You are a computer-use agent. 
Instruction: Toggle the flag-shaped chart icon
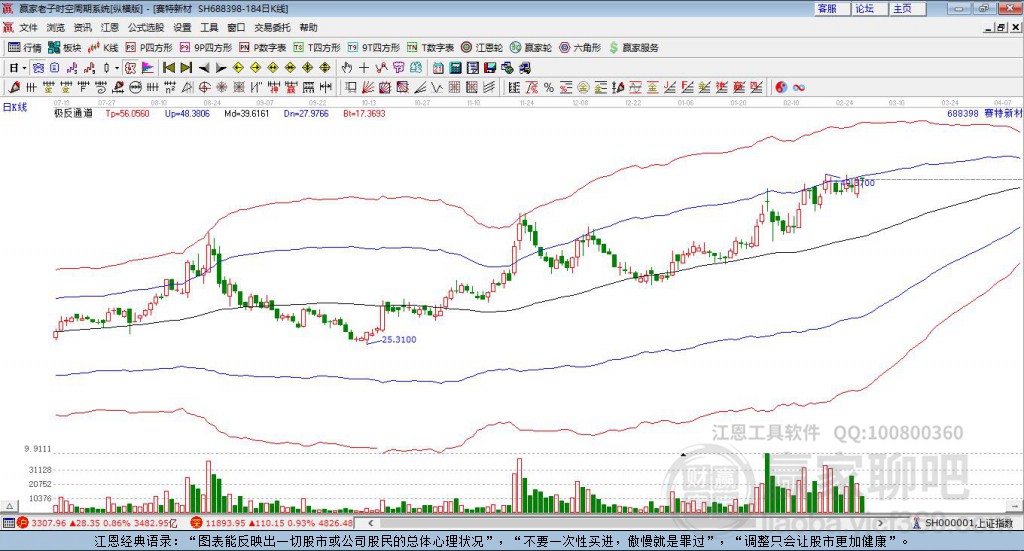(148, 68)
